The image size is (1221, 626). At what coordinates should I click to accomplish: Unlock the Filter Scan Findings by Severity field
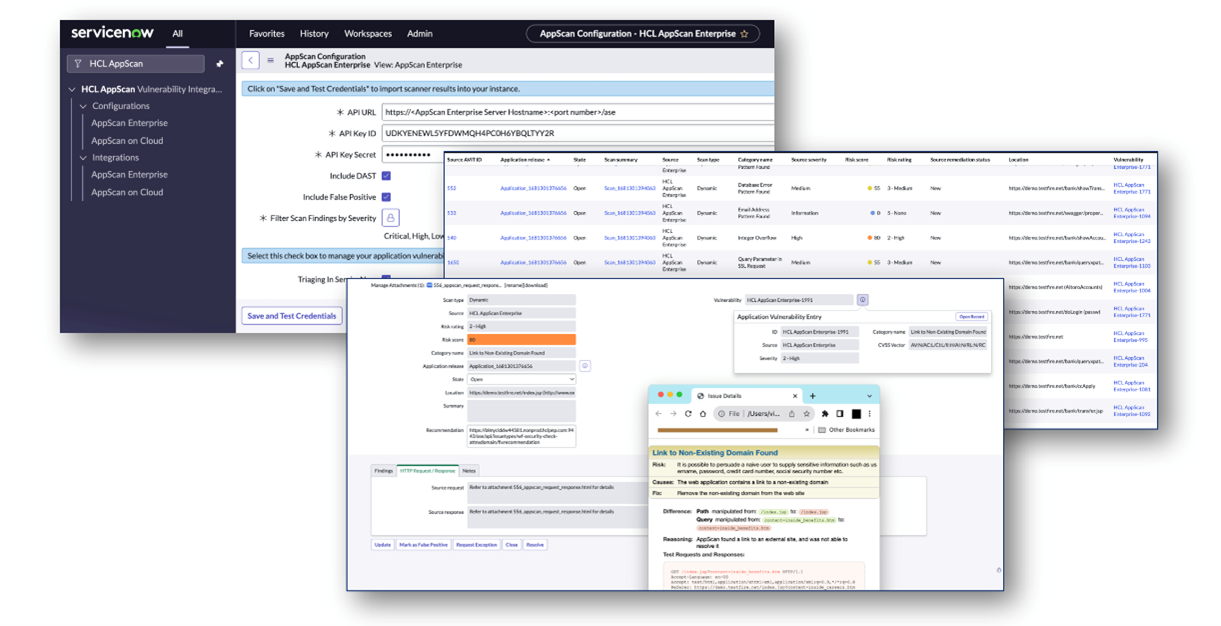(390, 217)
